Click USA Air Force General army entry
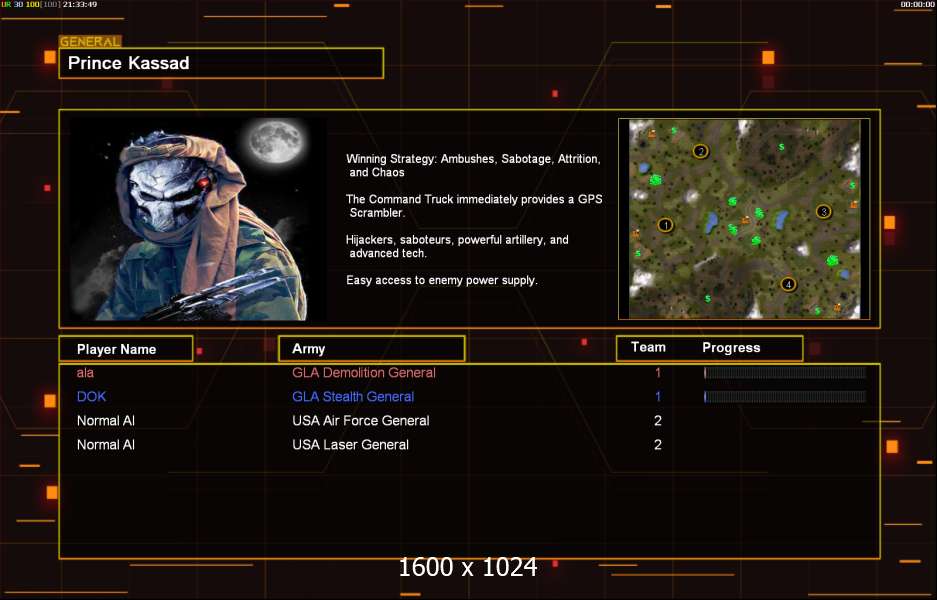 [x=361, y=421]
